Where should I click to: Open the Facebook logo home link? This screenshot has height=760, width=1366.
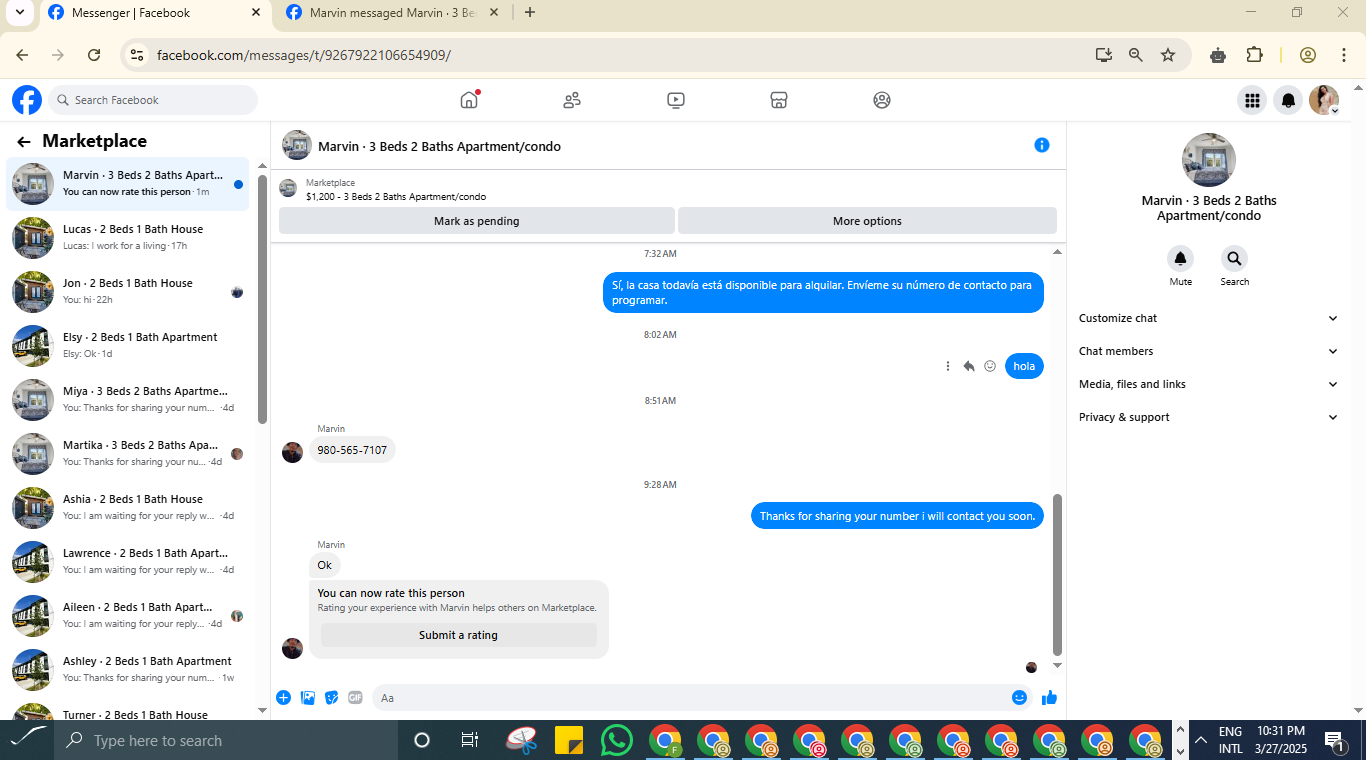point(27,100)
